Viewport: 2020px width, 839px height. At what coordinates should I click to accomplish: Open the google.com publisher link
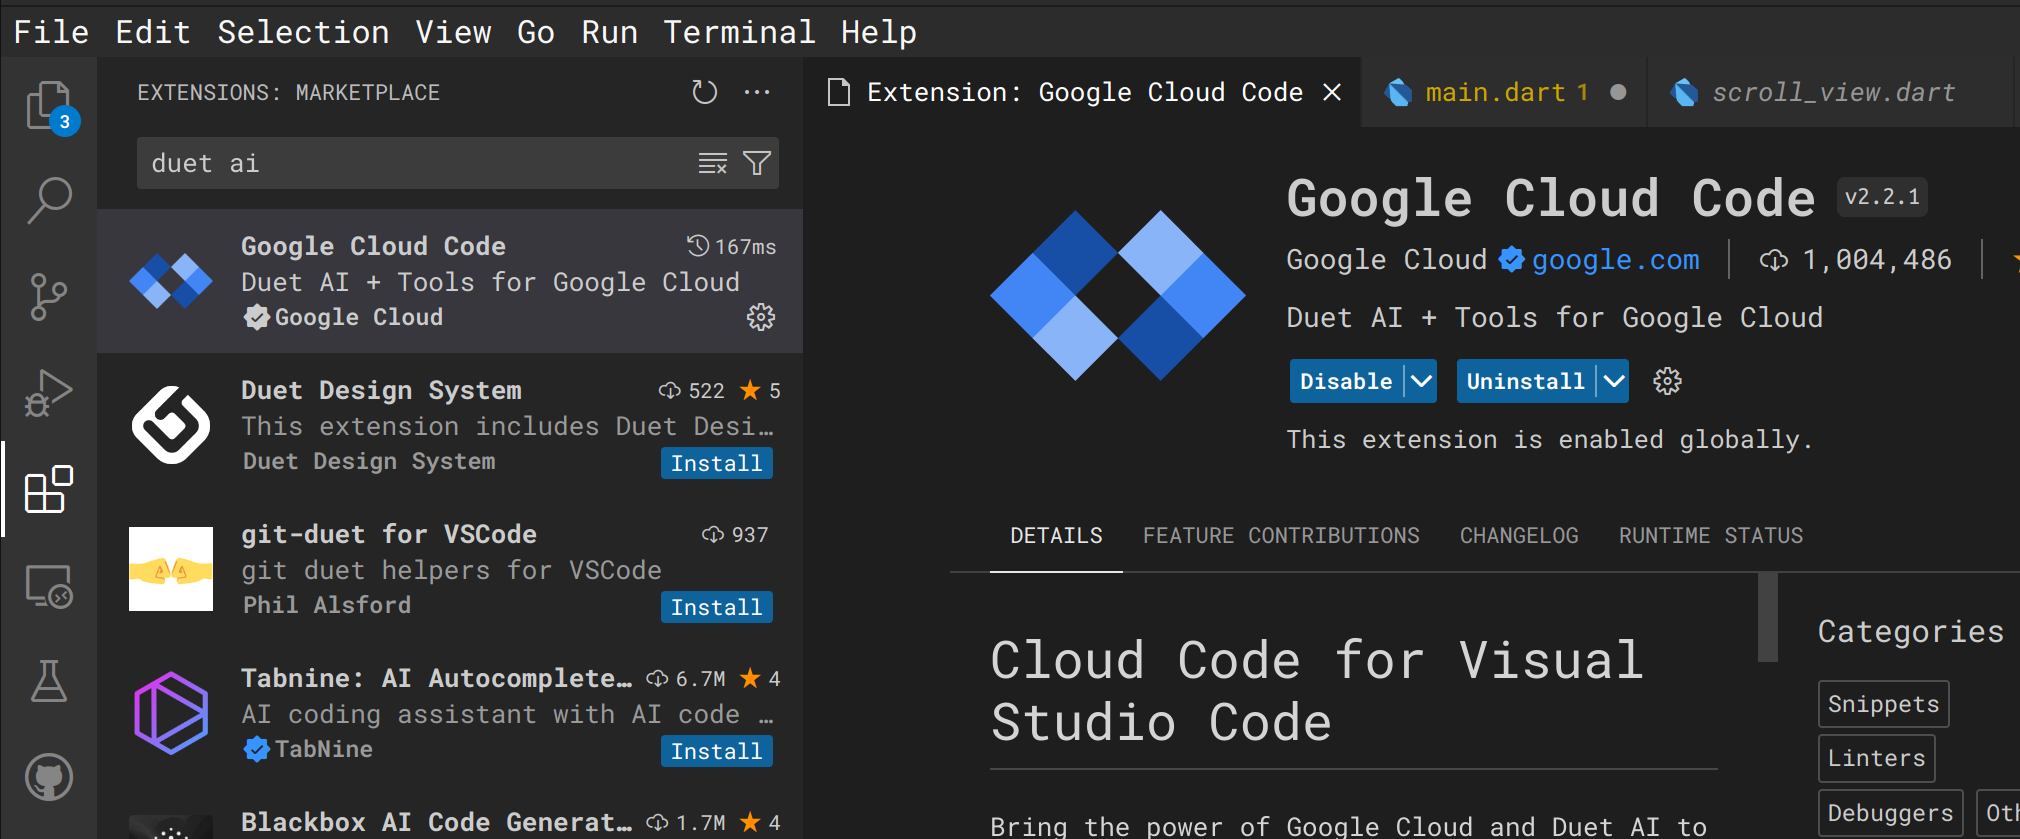(1615, 260)
